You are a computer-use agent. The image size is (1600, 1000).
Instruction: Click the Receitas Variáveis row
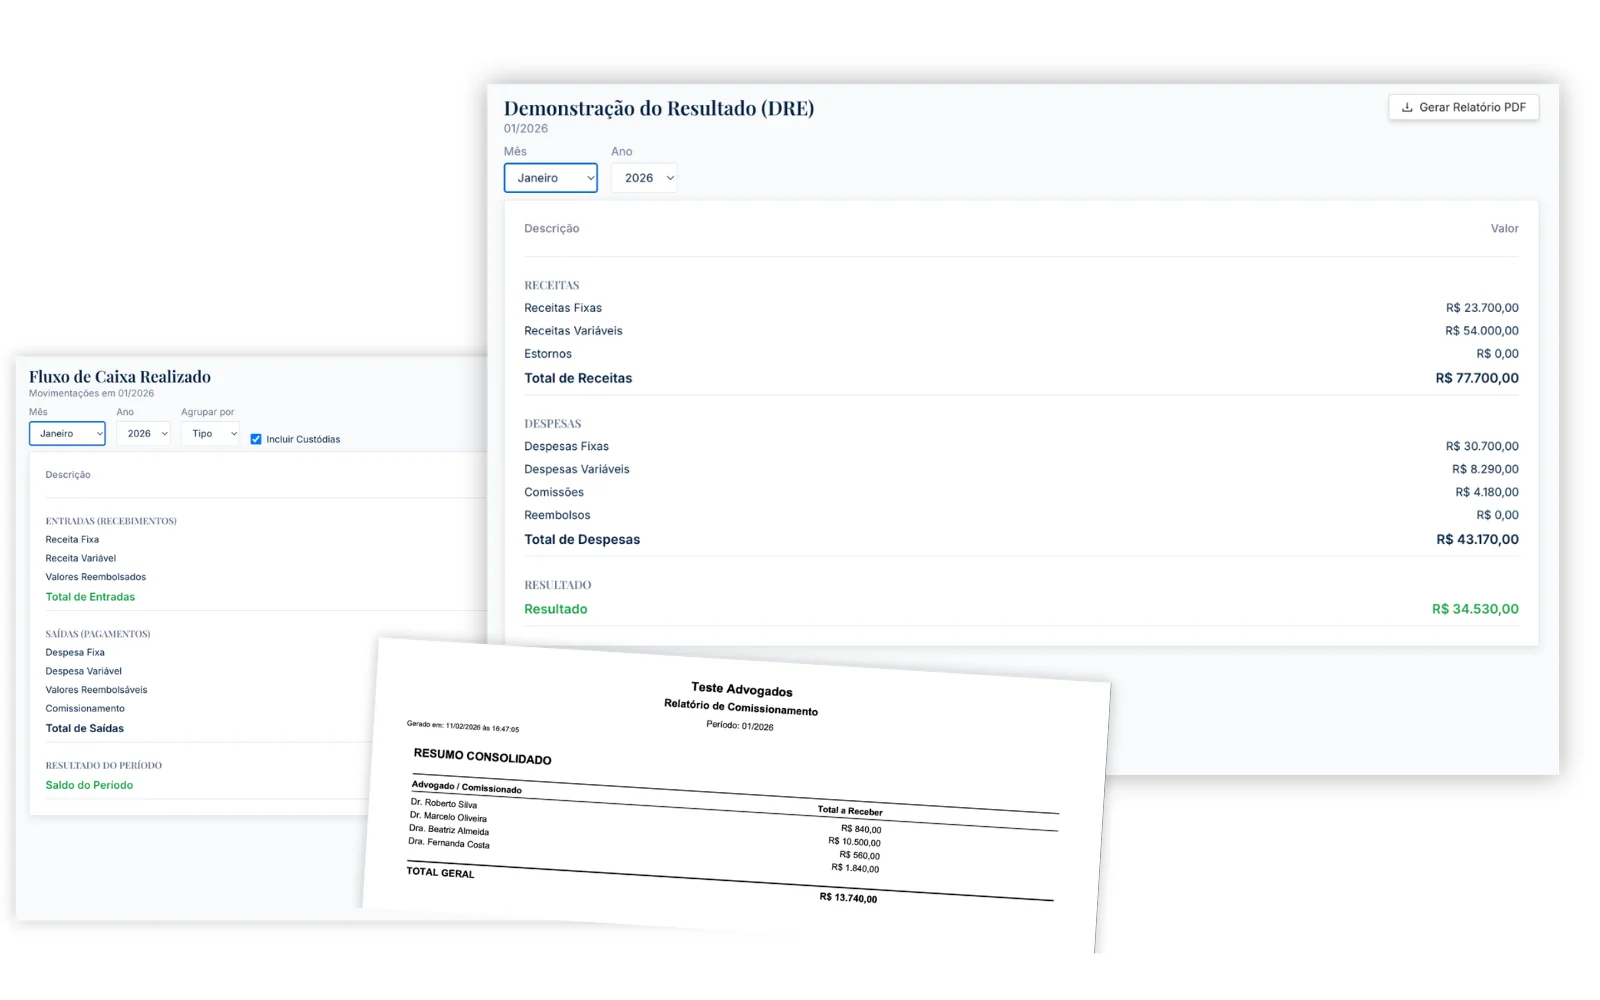tap(1021, 331)
